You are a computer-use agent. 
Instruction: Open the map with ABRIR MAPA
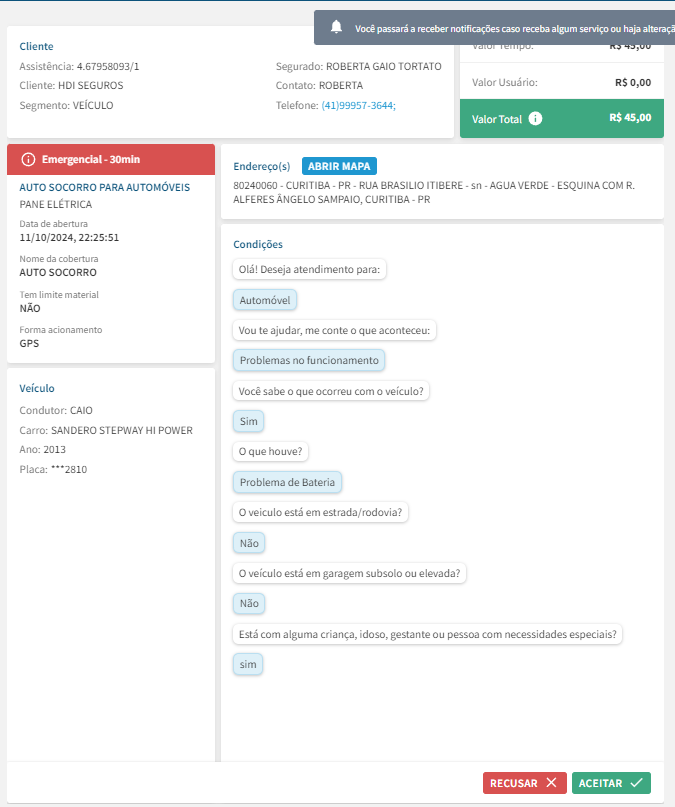point(339,166)
